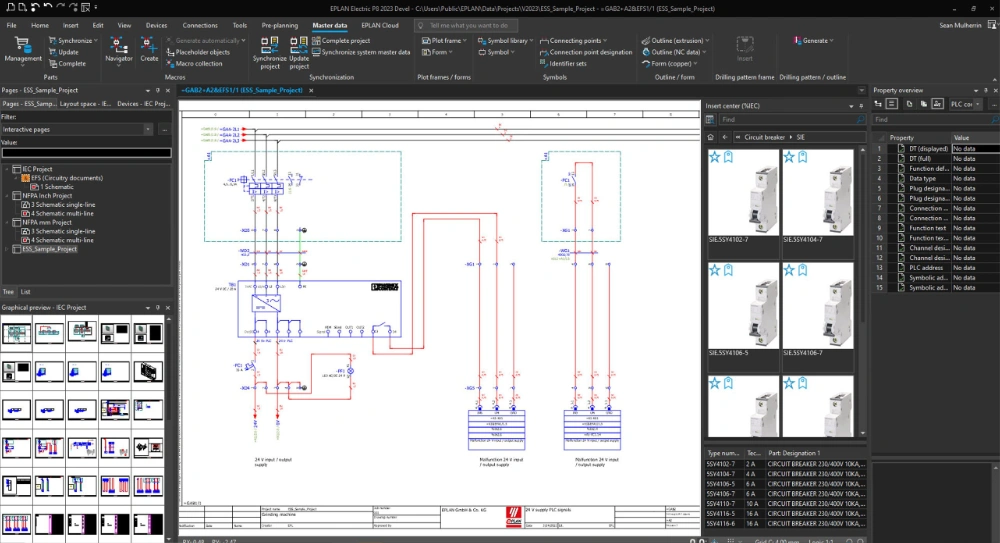
Task: Switch to List view tab
Action: pos(26,291)
